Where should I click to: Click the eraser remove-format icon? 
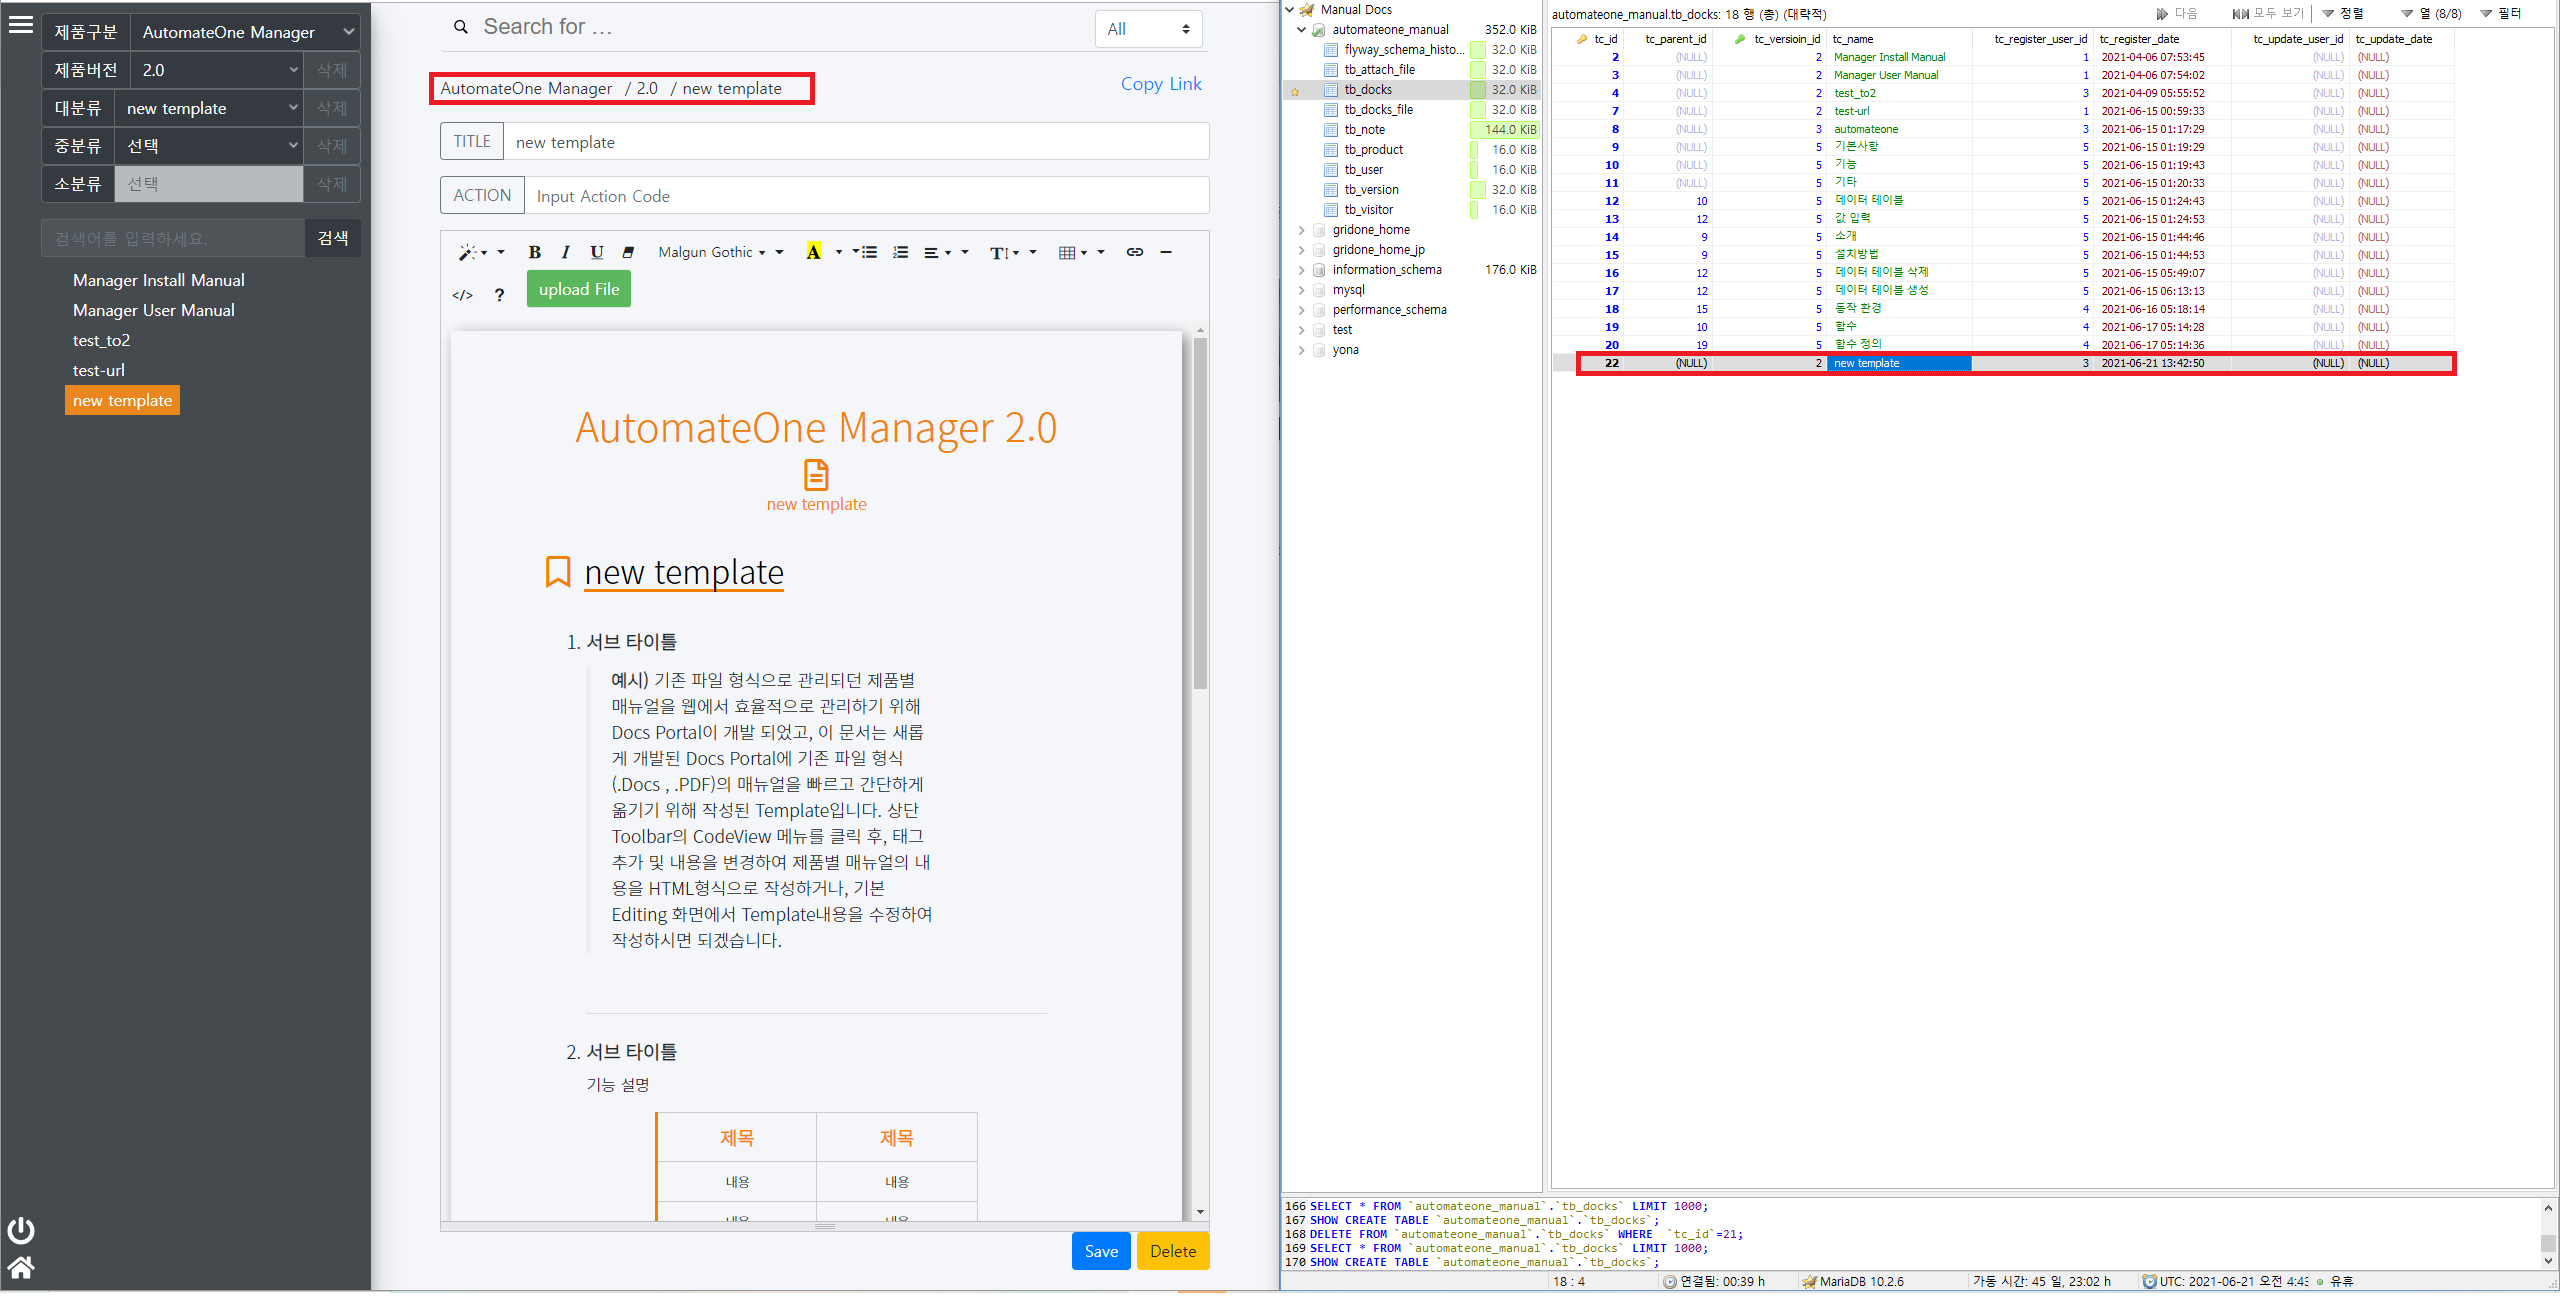(x=628, y=252)
